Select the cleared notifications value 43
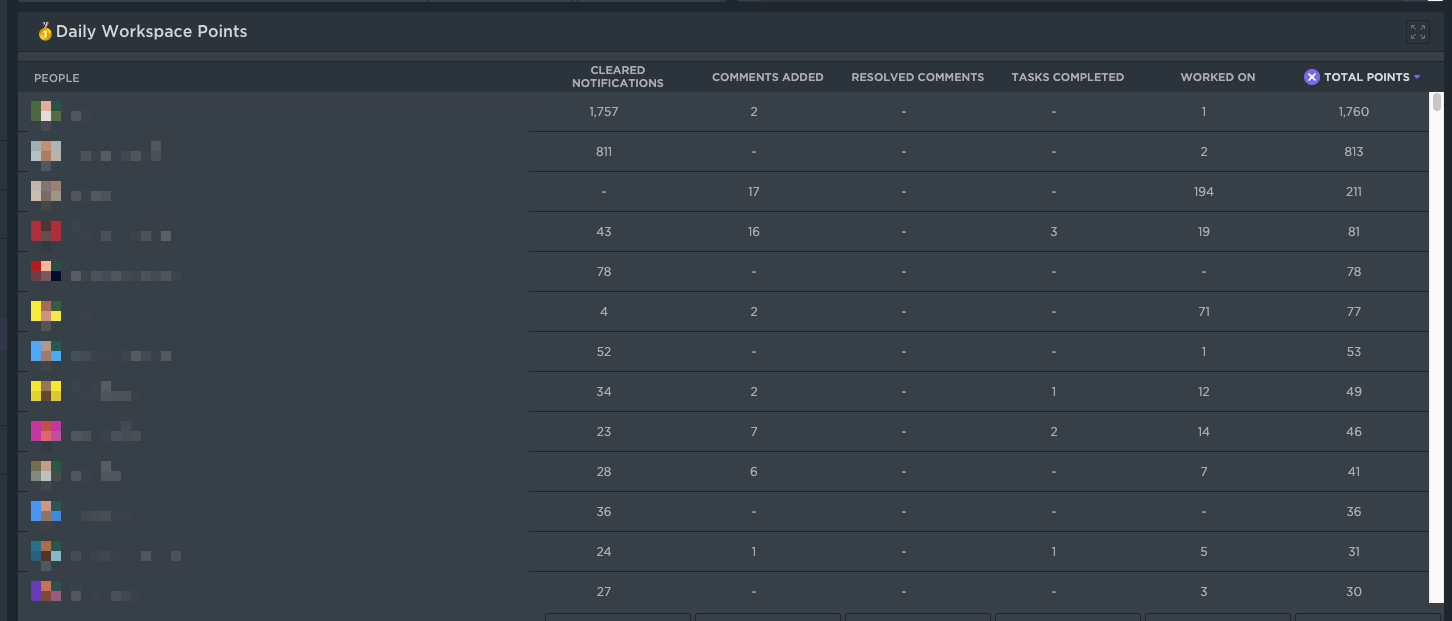This screenshot has height=621, width=1452. [x=604, y=232]
